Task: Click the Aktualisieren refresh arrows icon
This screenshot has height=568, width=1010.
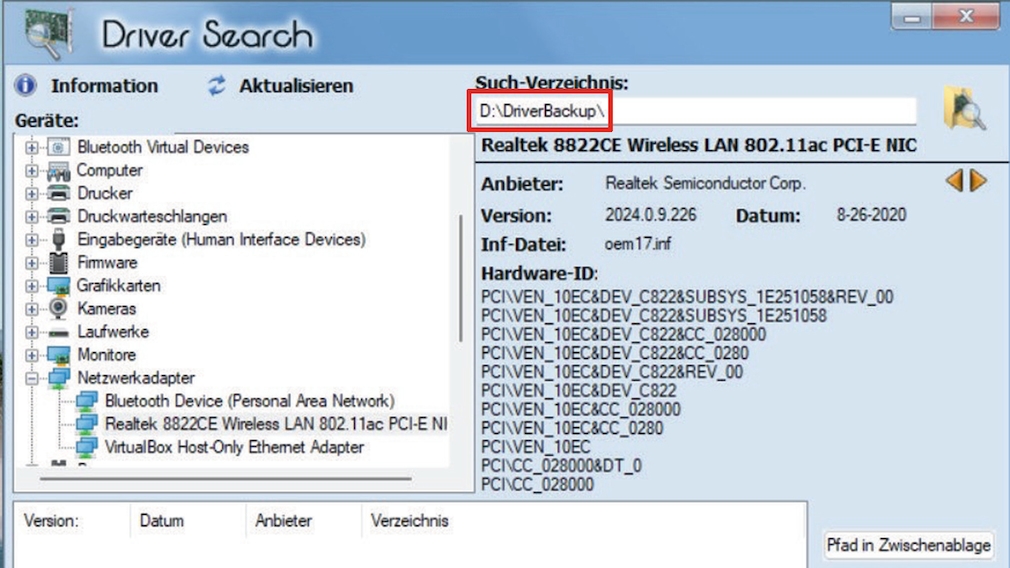Action: pos(217,86)
